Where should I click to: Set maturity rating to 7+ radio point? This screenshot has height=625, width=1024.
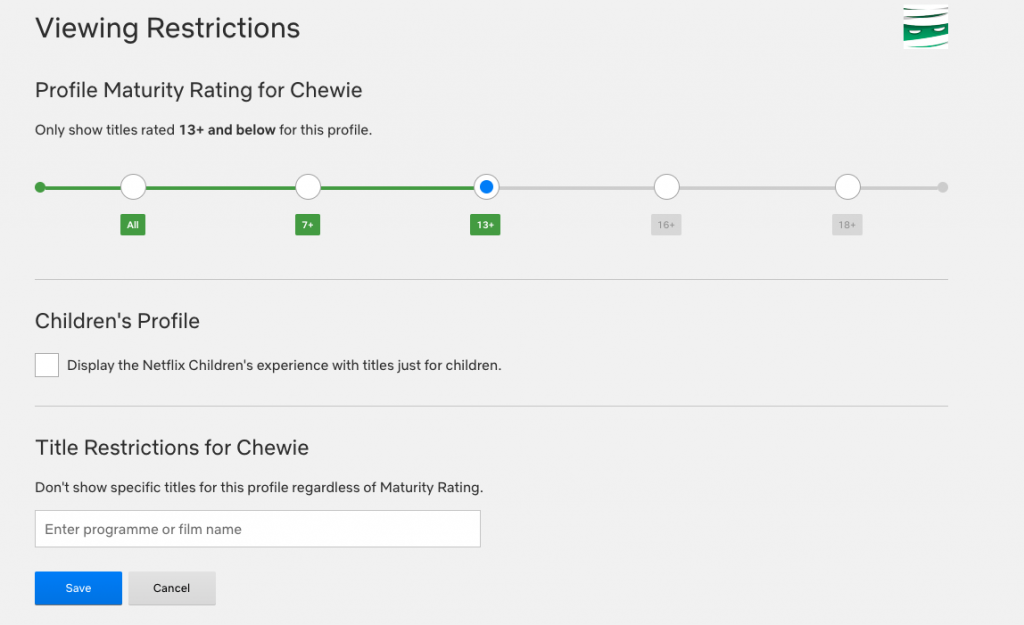tap(308, 187)
